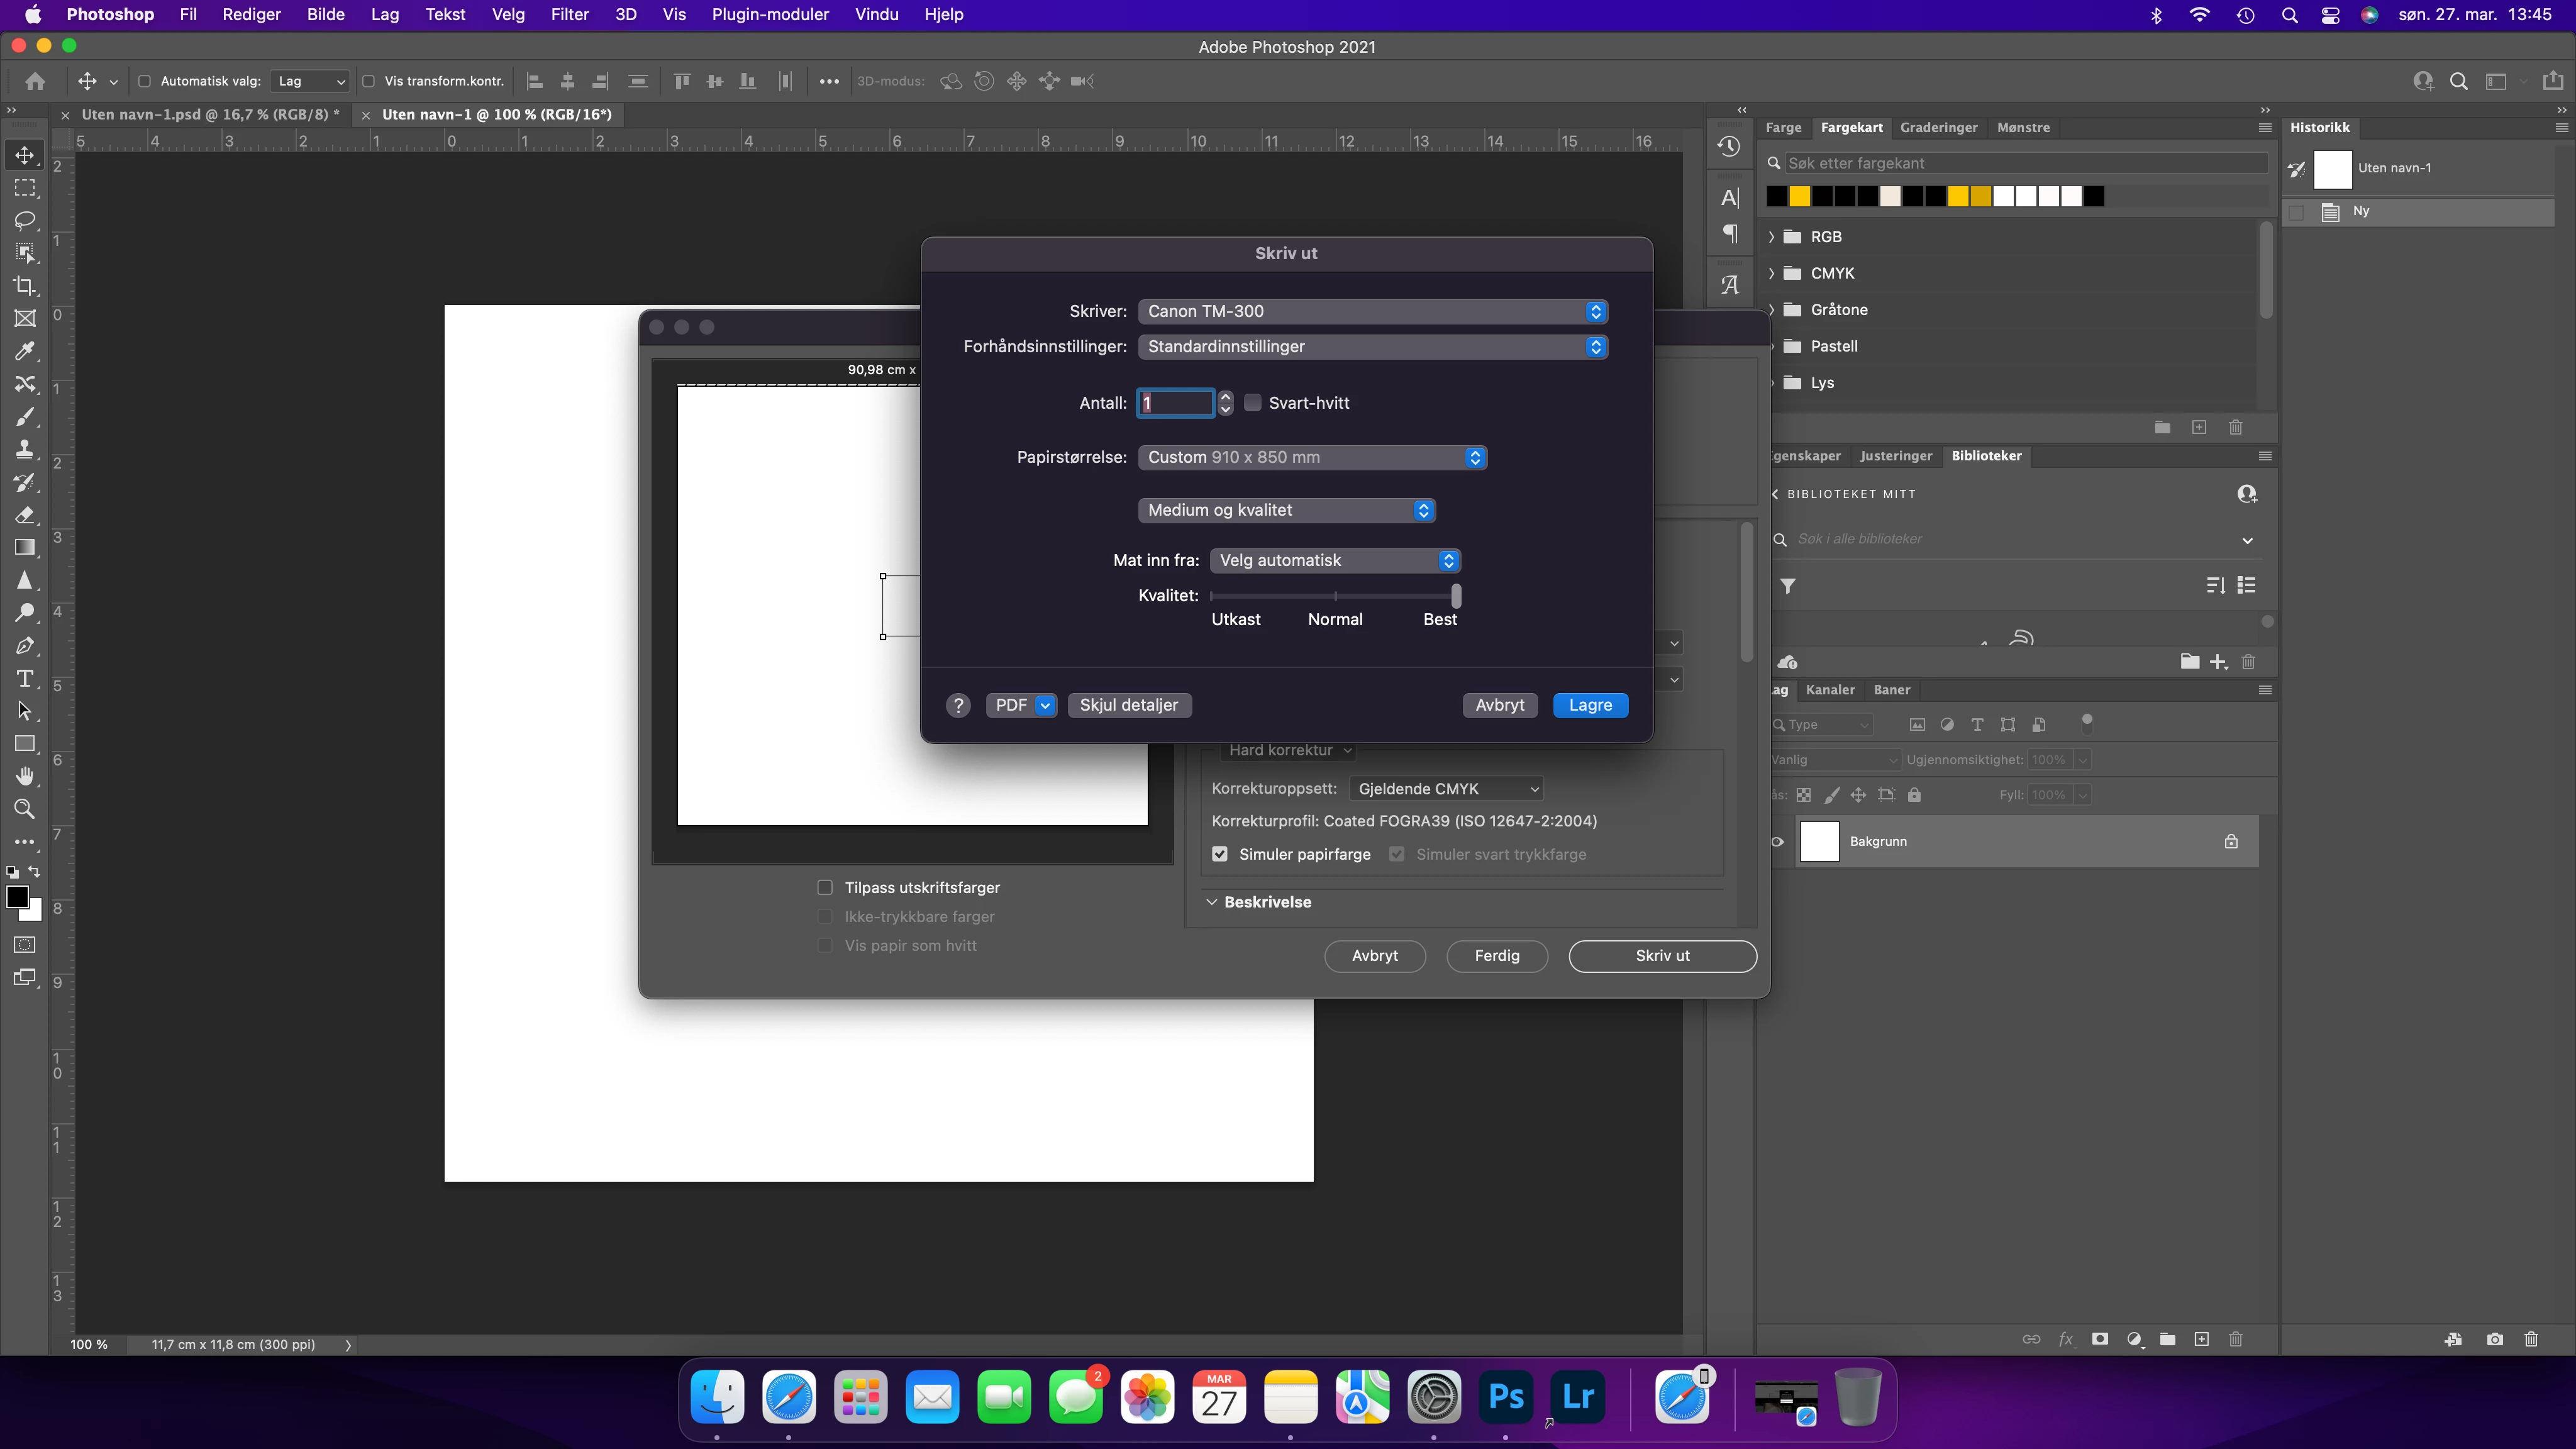Viewport: 2576px width, 1449px height.
Task: Select the Hand tool
Action: pyautogui.click(x=25, y=776)
